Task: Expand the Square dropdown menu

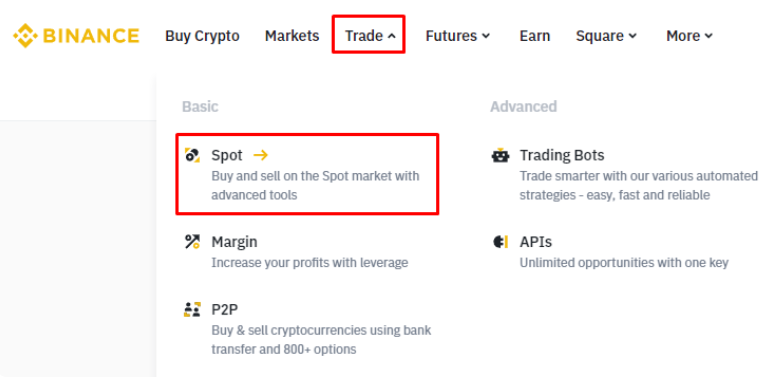Action: tap(606, 36)
